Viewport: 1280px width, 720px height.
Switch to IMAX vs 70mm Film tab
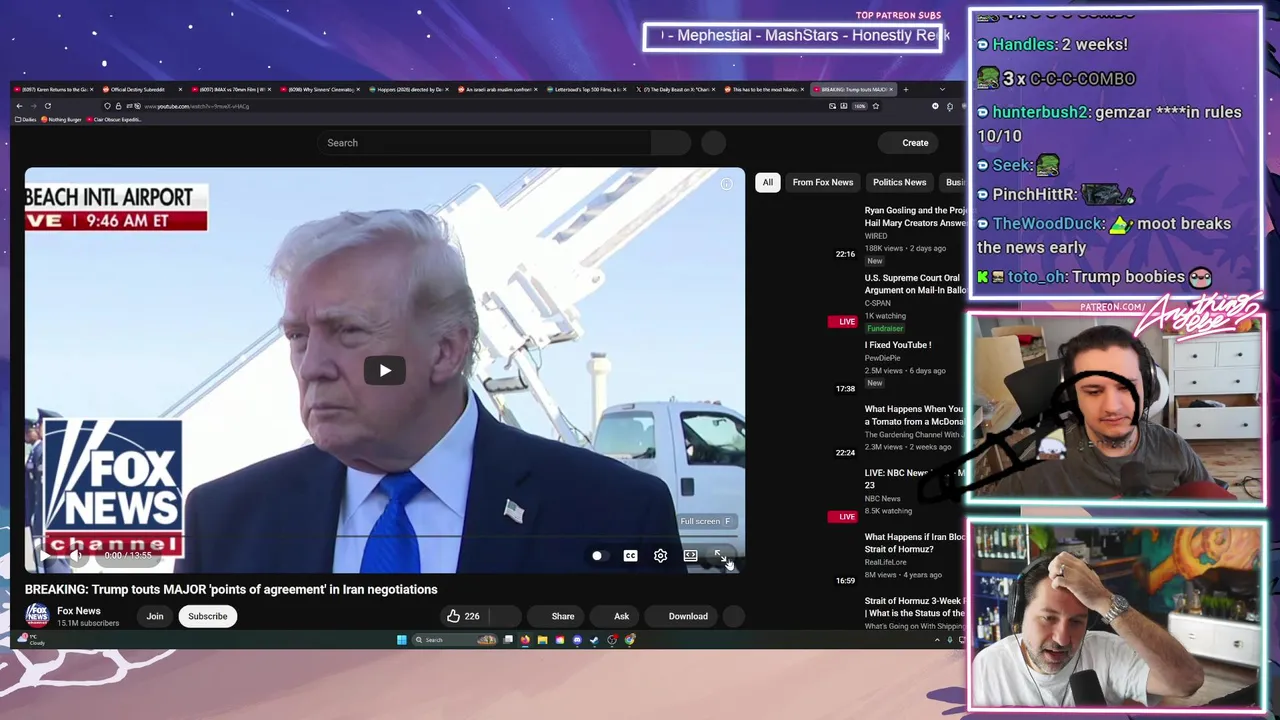pyautogui.click(x=229, y=90)
